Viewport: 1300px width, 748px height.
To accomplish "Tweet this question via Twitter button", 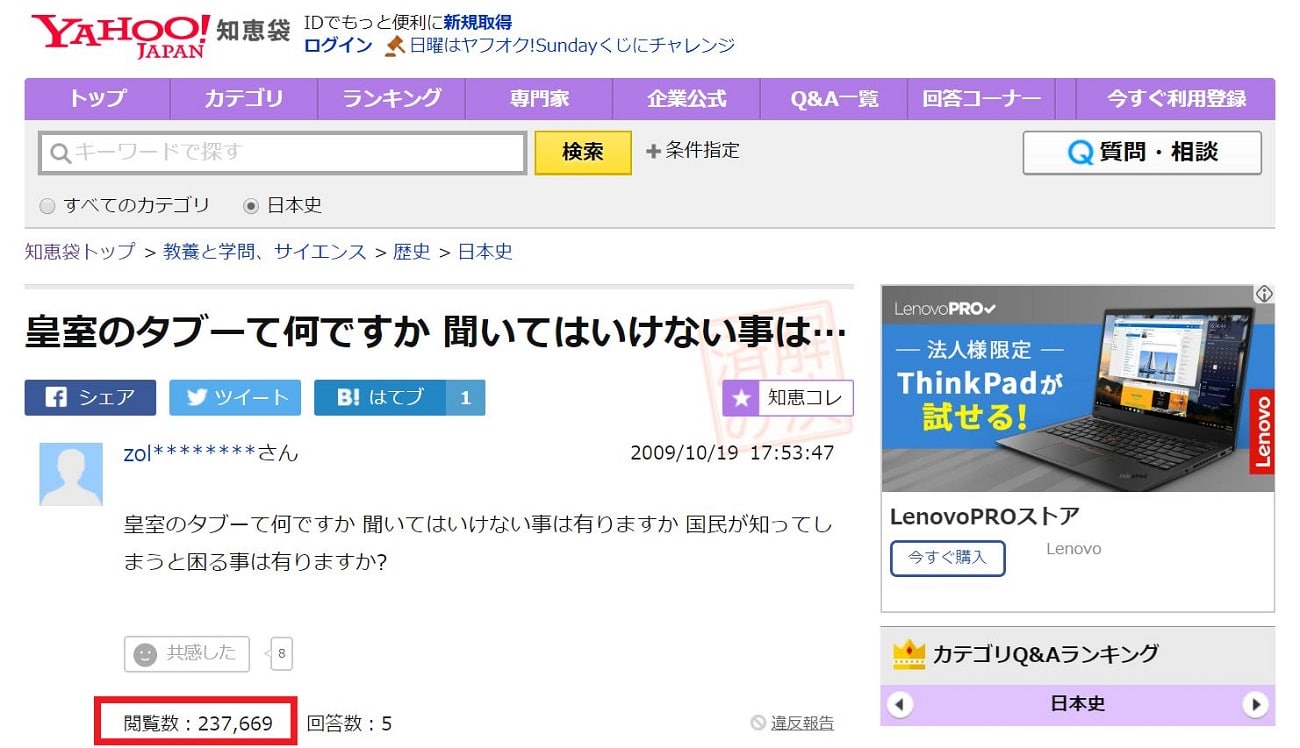I will coord(236,397).
